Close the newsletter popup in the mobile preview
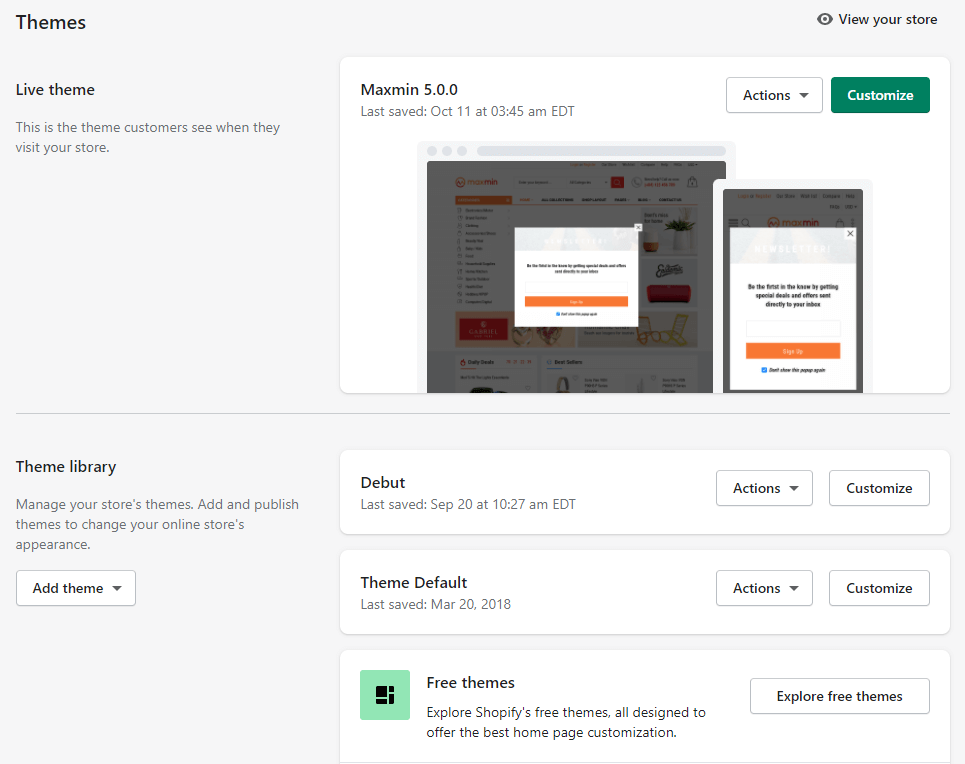The width and height of the screenshot is (965, 764). [850, 233]
